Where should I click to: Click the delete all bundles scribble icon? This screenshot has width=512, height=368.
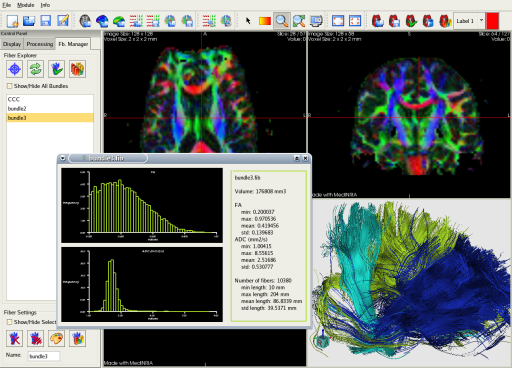[x=35, y=339]
